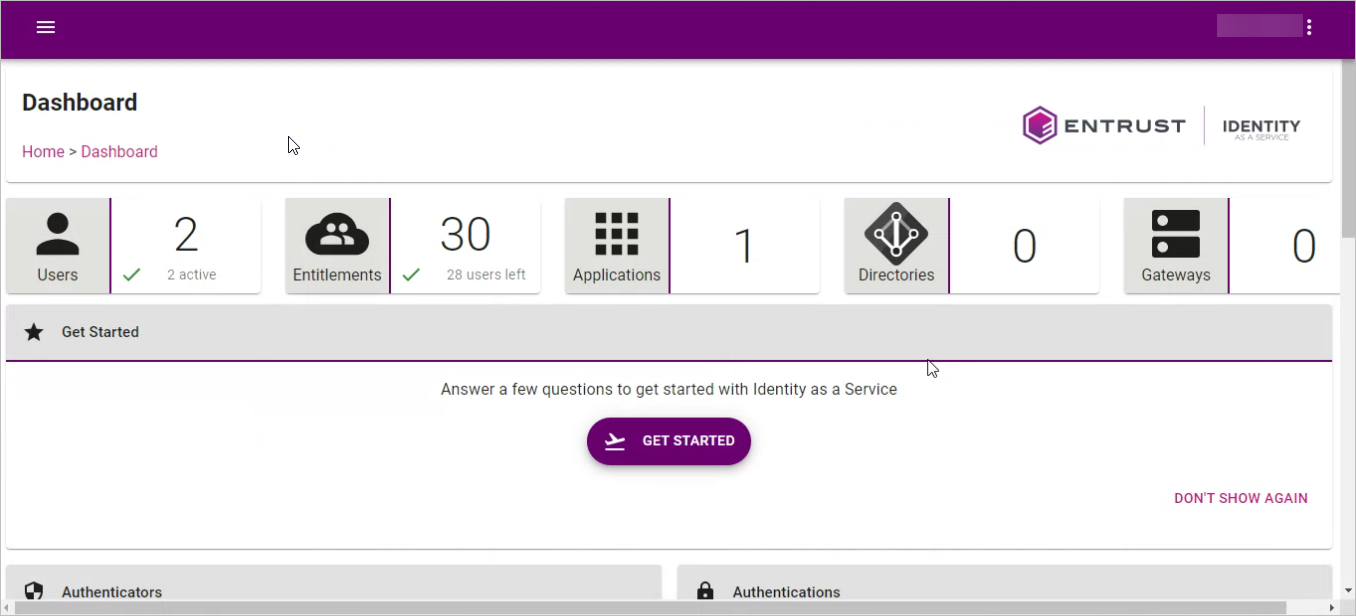Click the Get Started star icon

pos(34,332)
